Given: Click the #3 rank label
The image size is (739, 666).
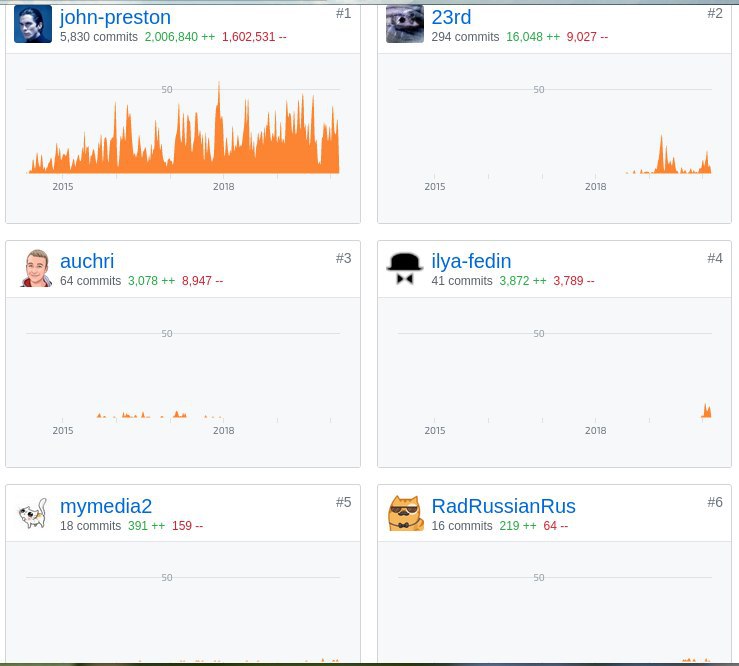Looking at the screenshot, I should coord(343,258).
